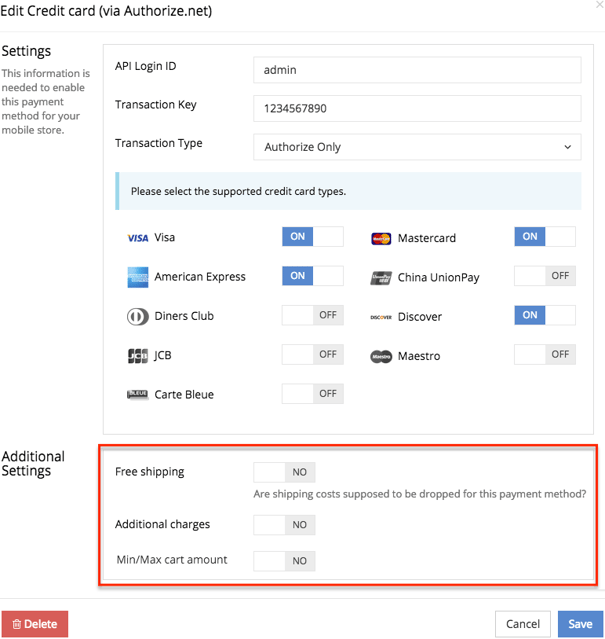Turn on the Maestro switch
This screenshot has width=605, height=639.
pos(545,354)
